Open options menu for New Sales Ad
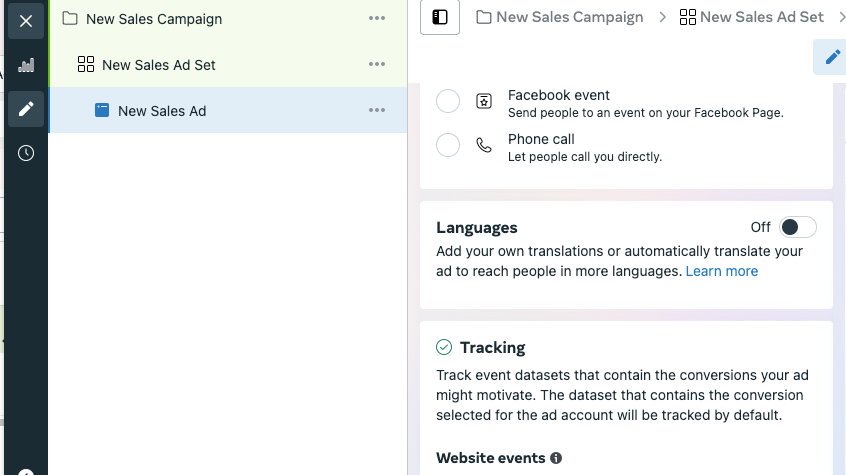Viewport: 846px width, 475px height. coord(377,110)
